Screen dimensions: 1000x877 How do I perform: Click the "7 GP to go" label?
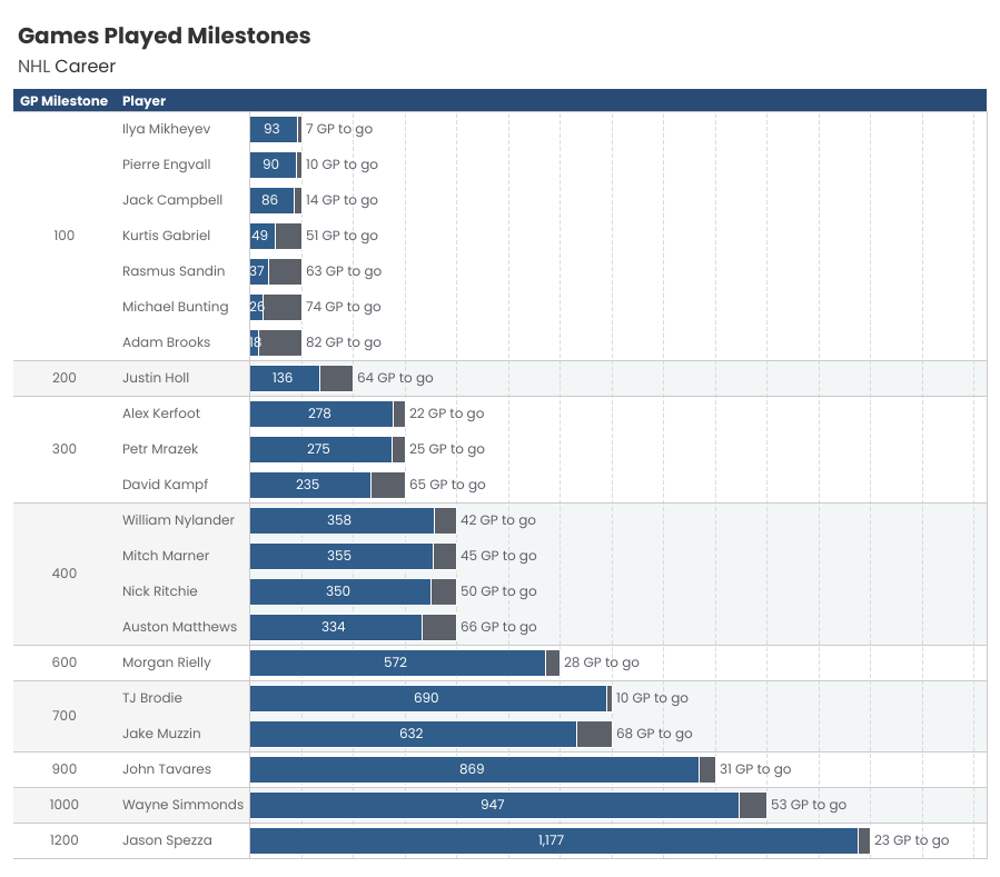click(339, 129)
